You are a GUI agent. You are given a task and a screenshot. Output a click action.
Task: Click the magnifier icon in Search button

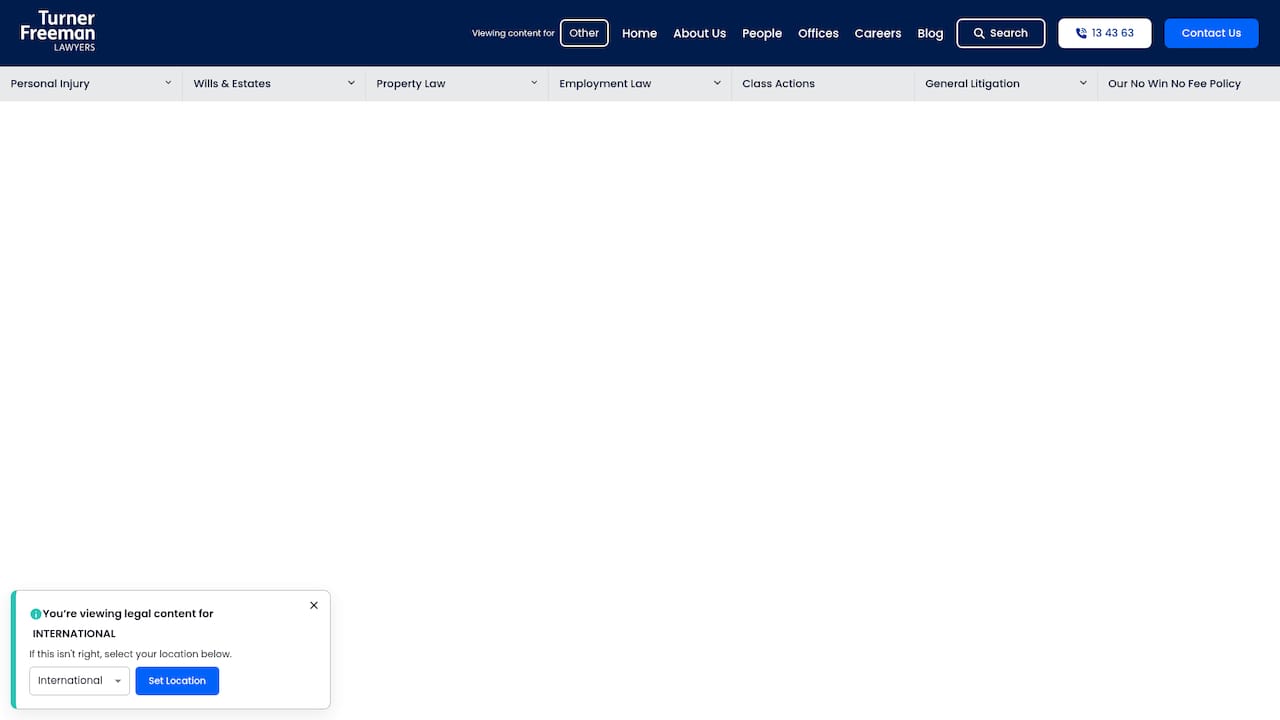coord(980,33)
